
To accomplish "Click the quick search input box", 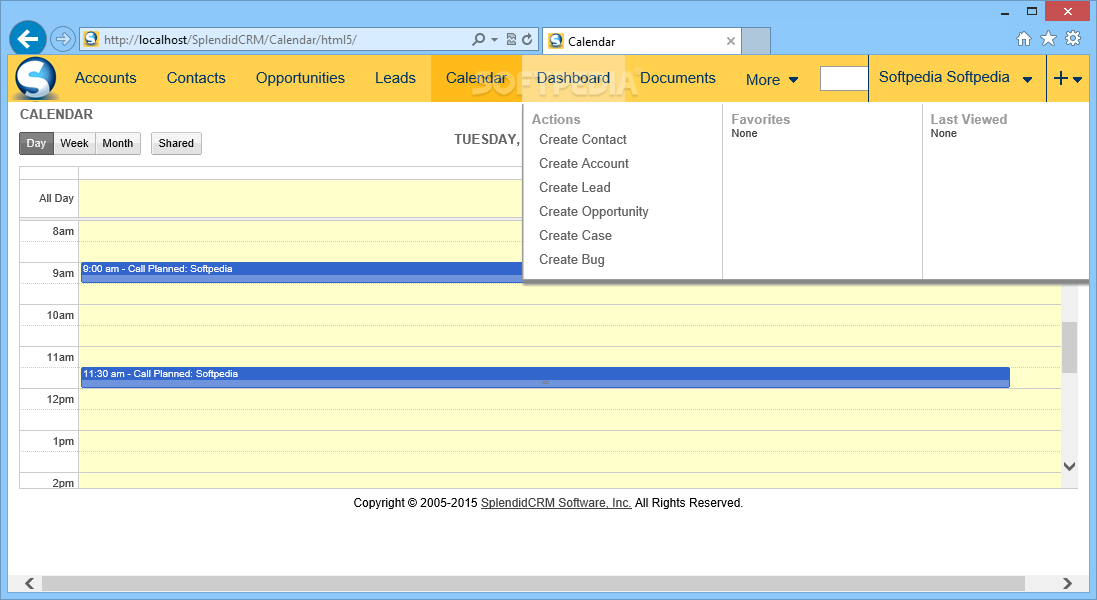I will coord(844,78).
